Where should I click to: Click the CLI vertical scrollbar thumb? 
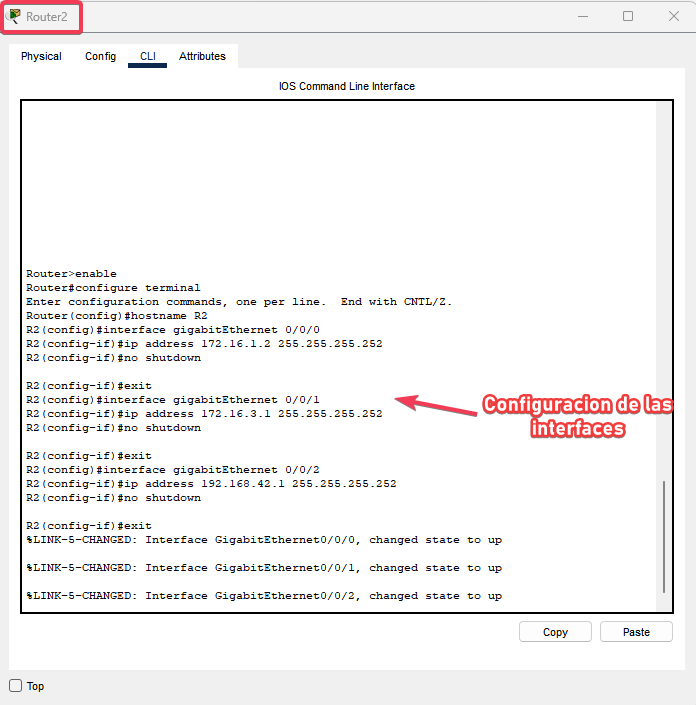[x=663, y=537]
